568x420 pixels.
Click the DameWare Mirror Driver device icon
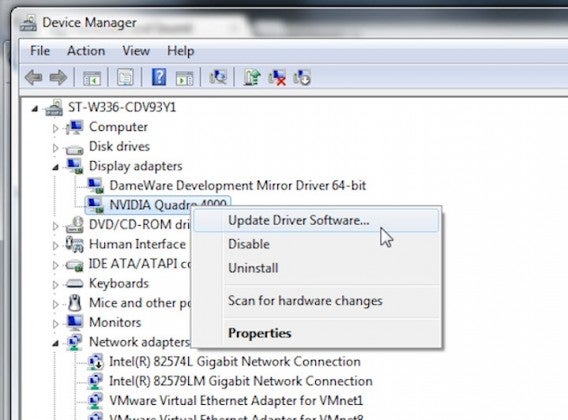point(96,186)
